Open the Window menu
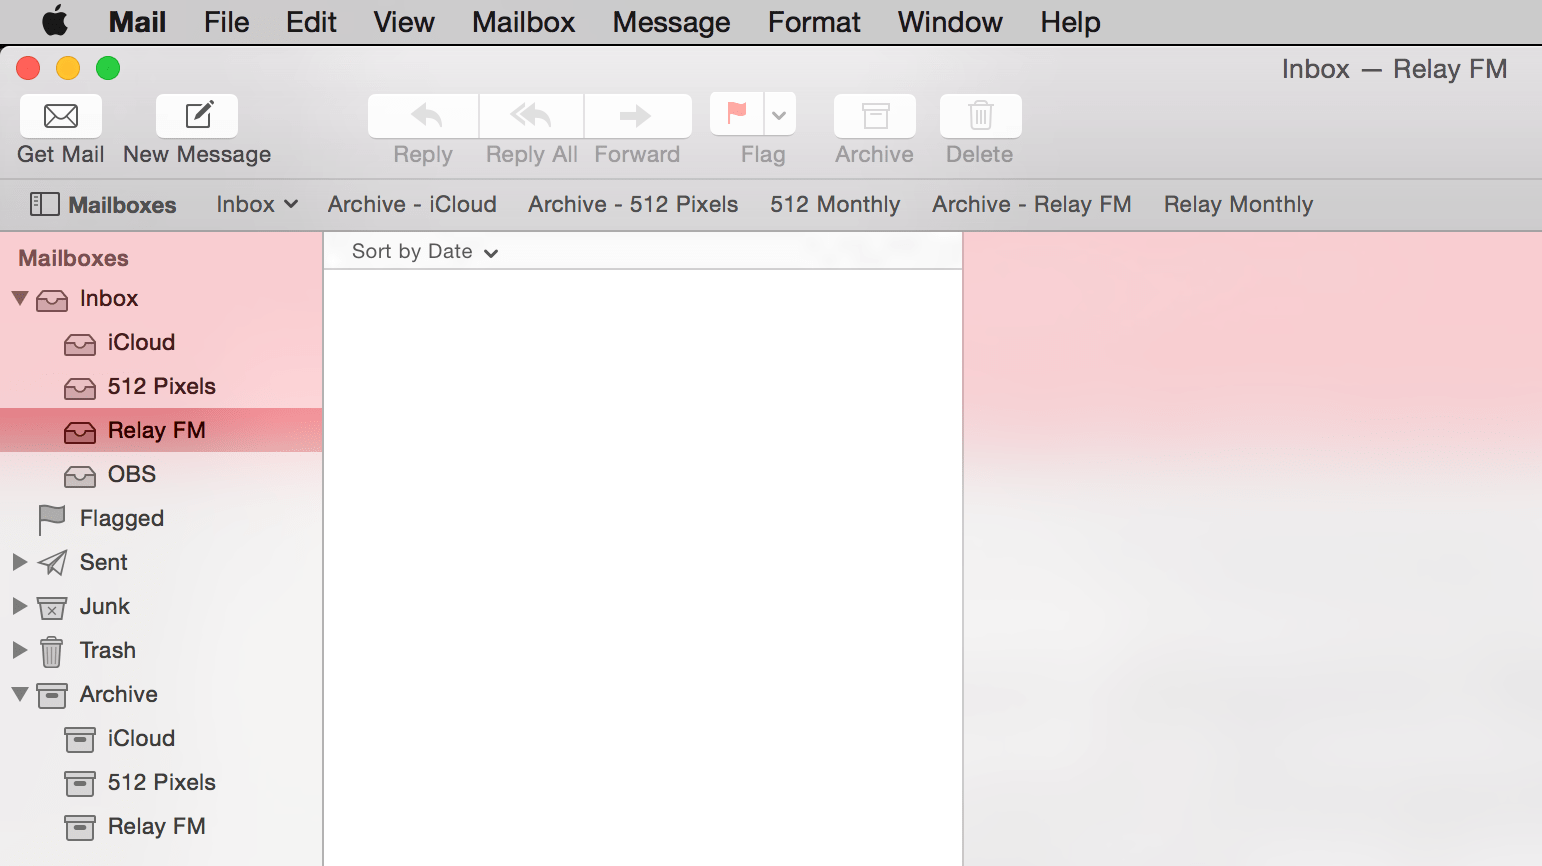 (950, 22)
